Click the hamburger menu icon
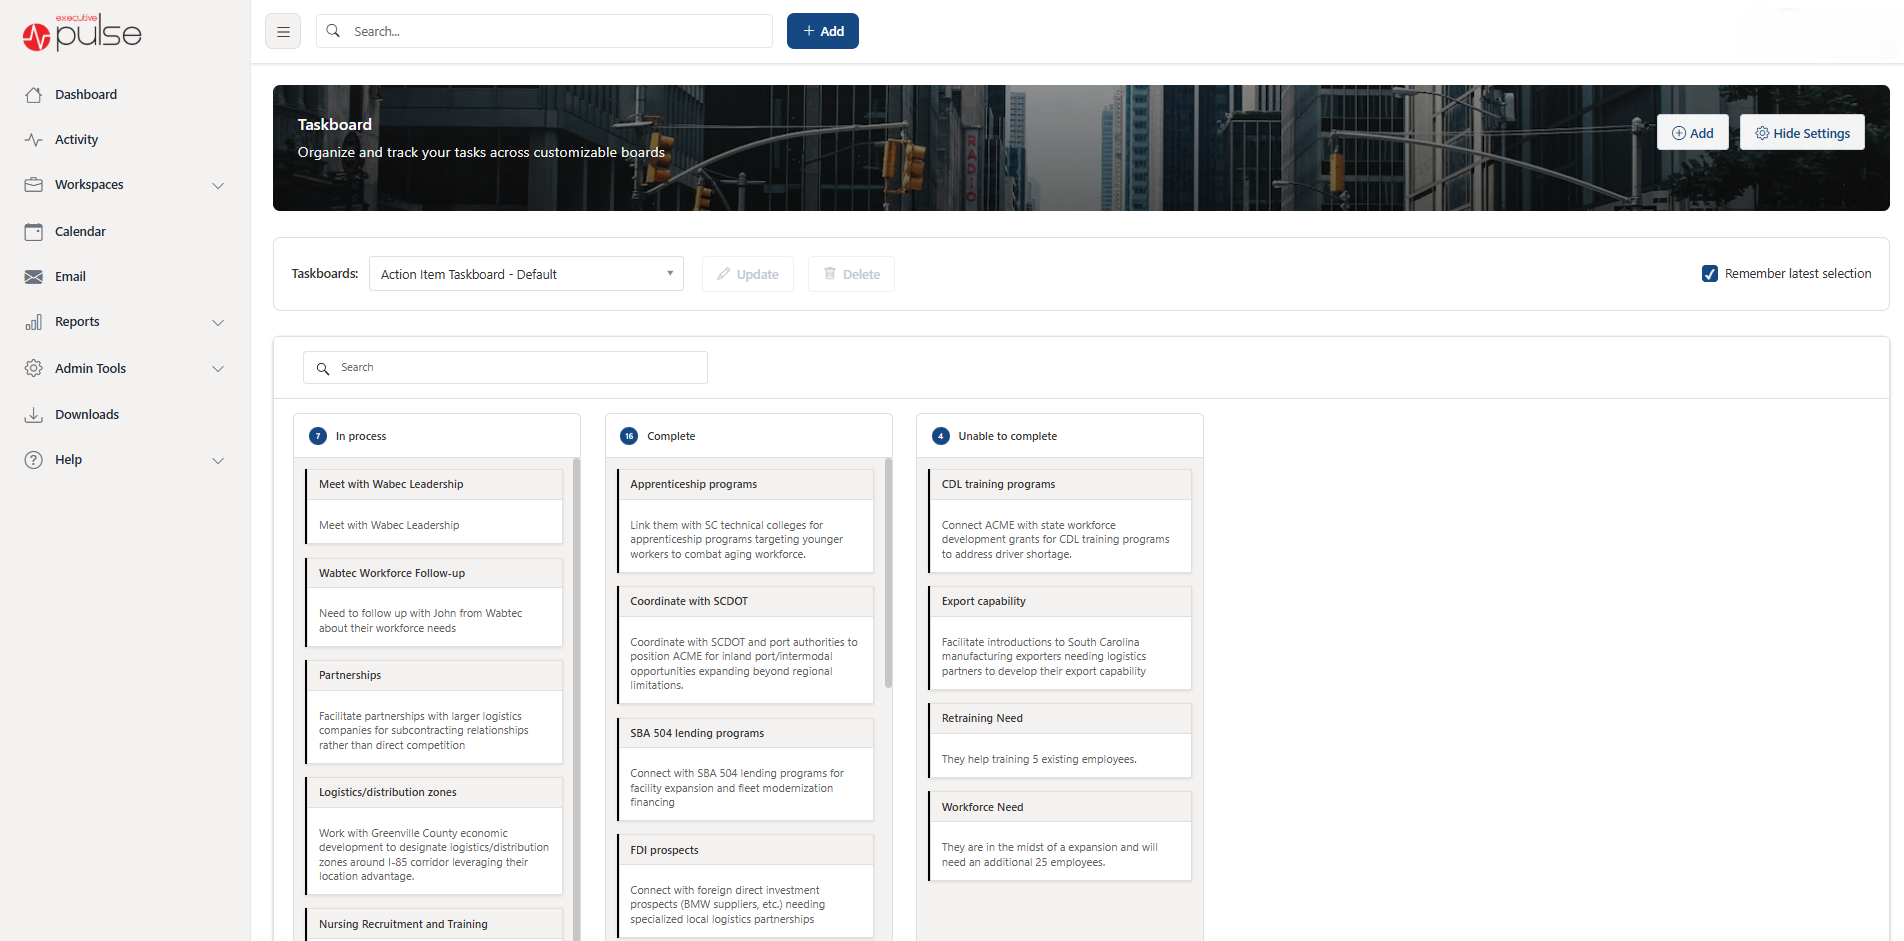1904x941 pixels. pyautogui.click(x=283, y=31)
